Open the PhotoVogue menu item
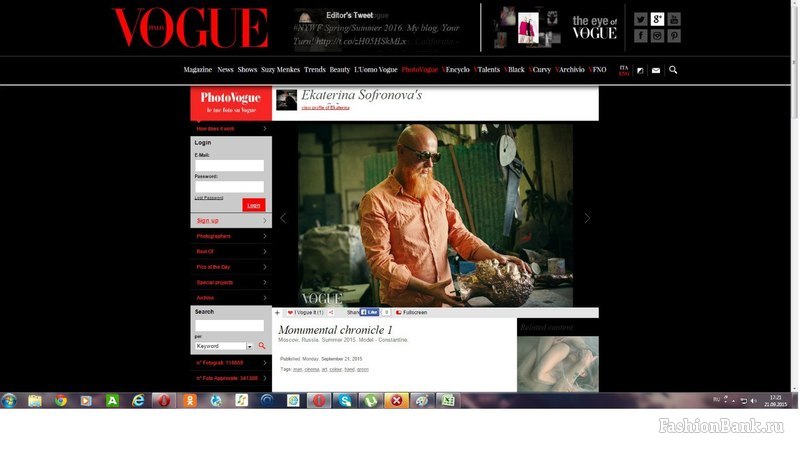 pyautogui.click(x=419, y=69)
